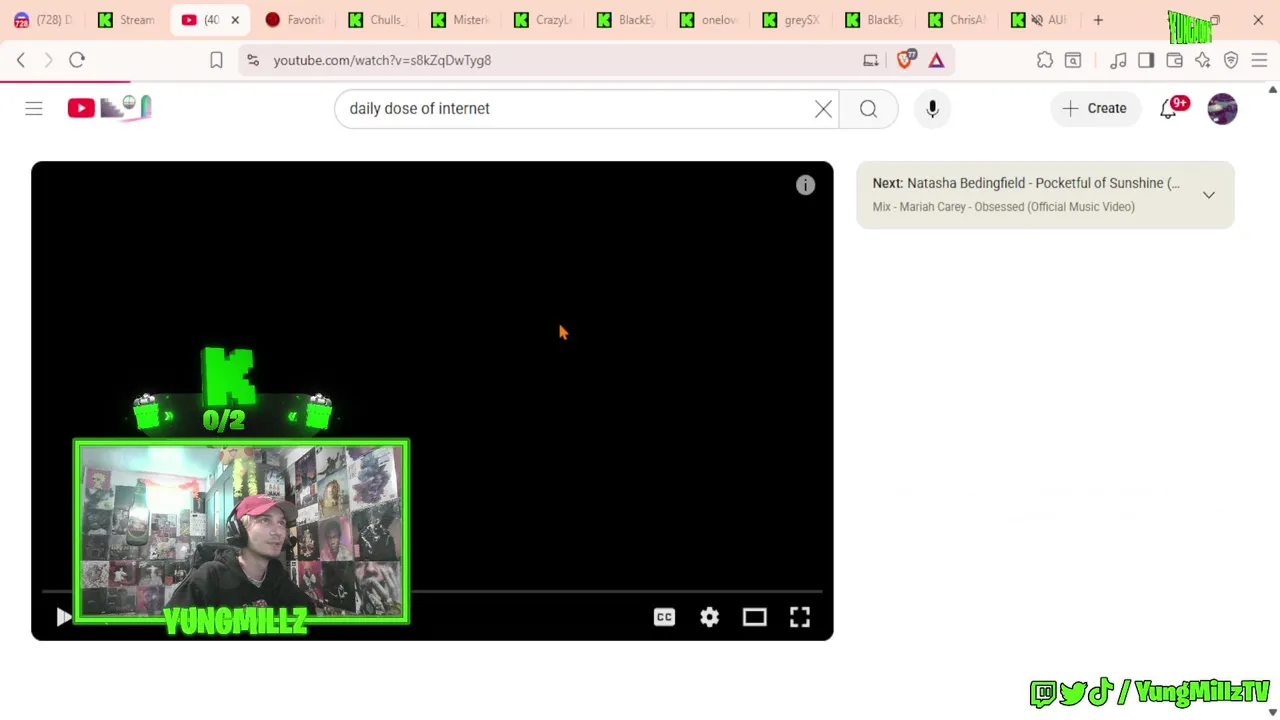Switch to the (728) first tab
1280x720 pixels.
click(44, 20)
